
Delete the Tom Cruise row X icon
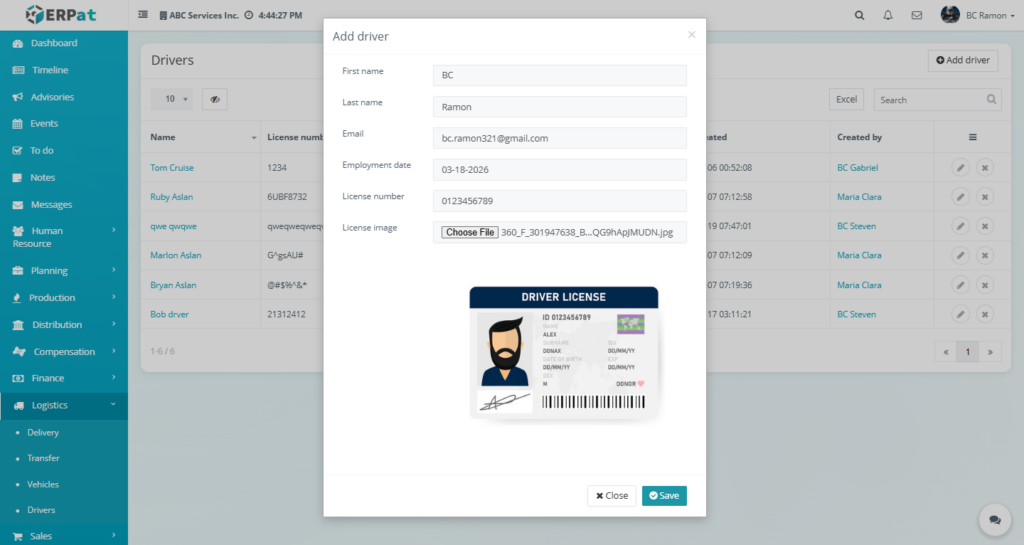tap(985, 168)
